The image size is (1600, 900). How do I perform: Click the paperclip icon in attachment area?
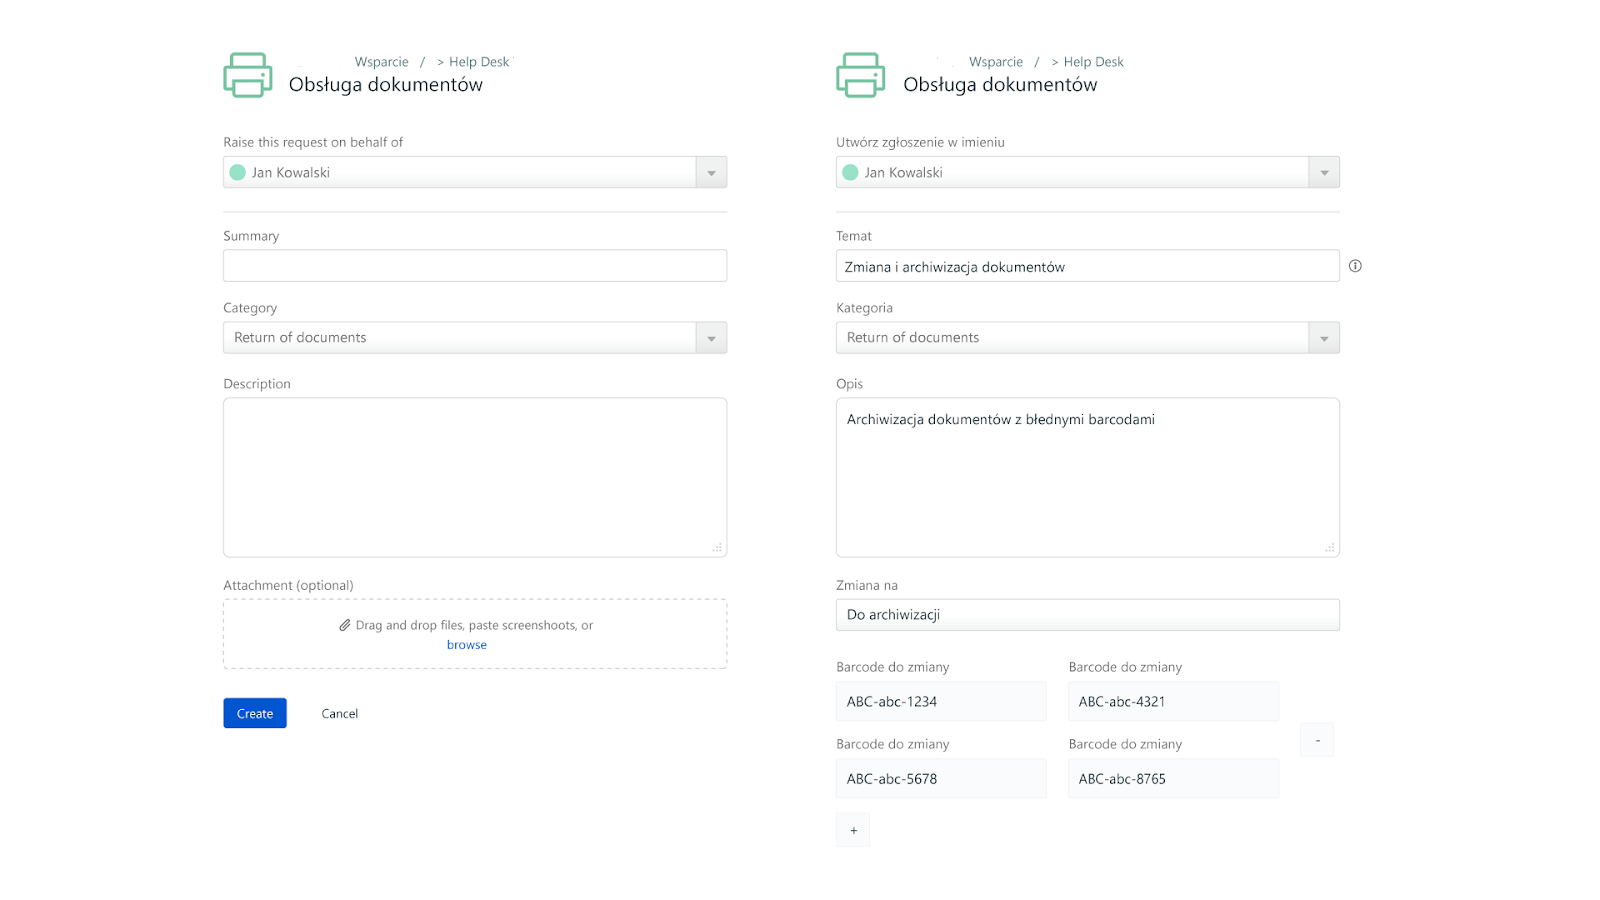coord(345,625)
